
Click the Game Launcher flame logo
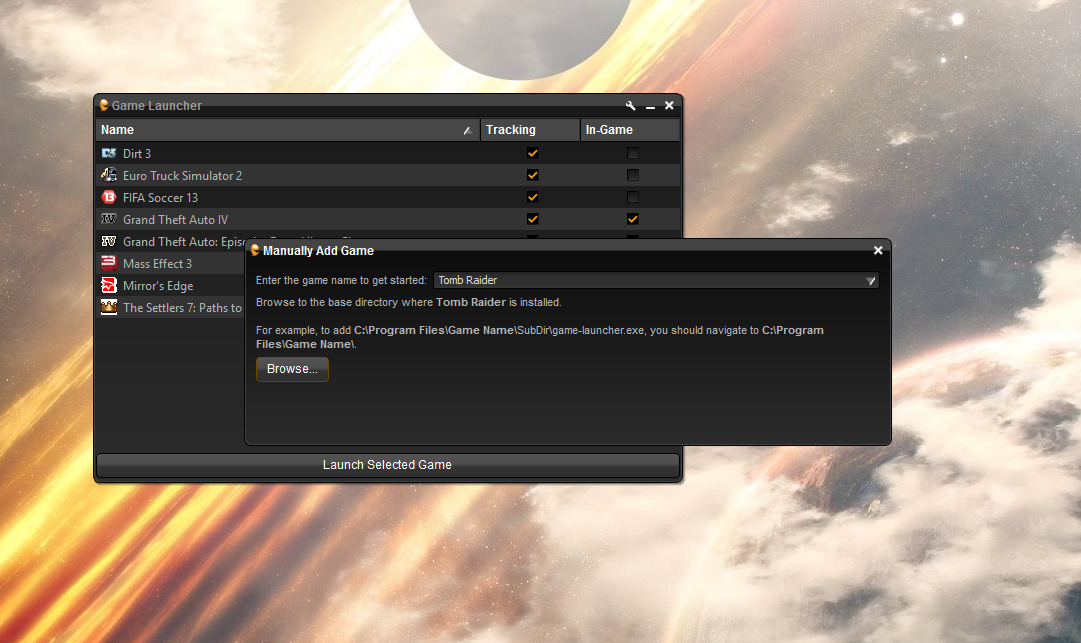[x=103, y=105]
